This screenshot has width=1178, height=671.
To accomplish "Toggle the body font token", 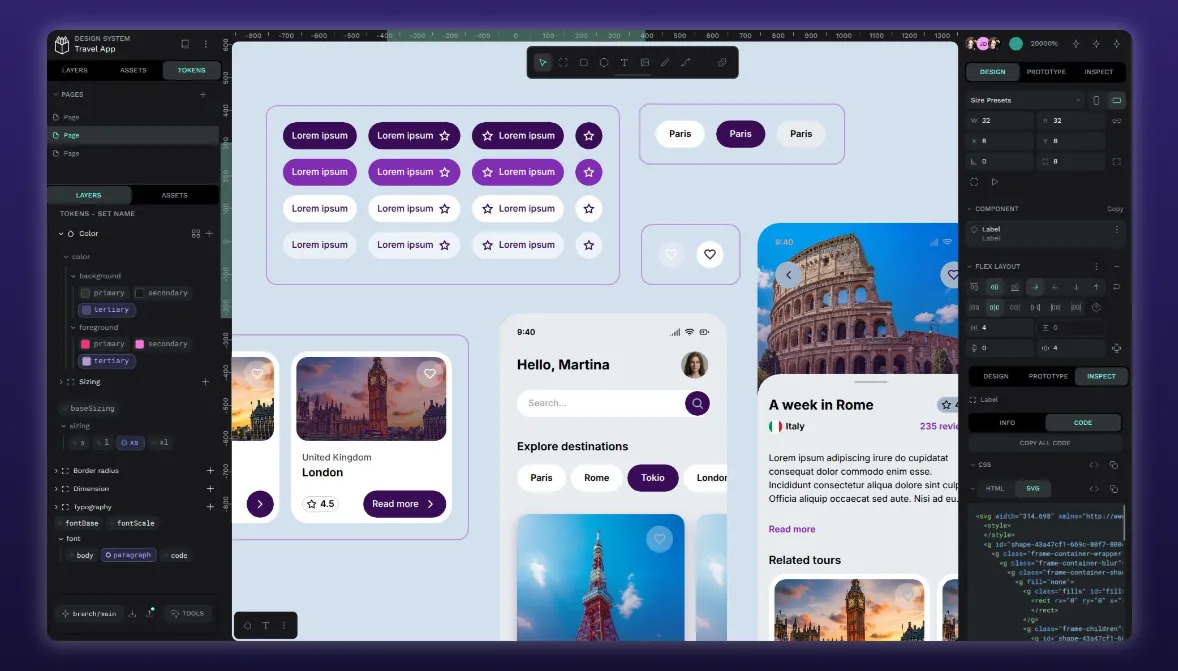I will 81,555.
